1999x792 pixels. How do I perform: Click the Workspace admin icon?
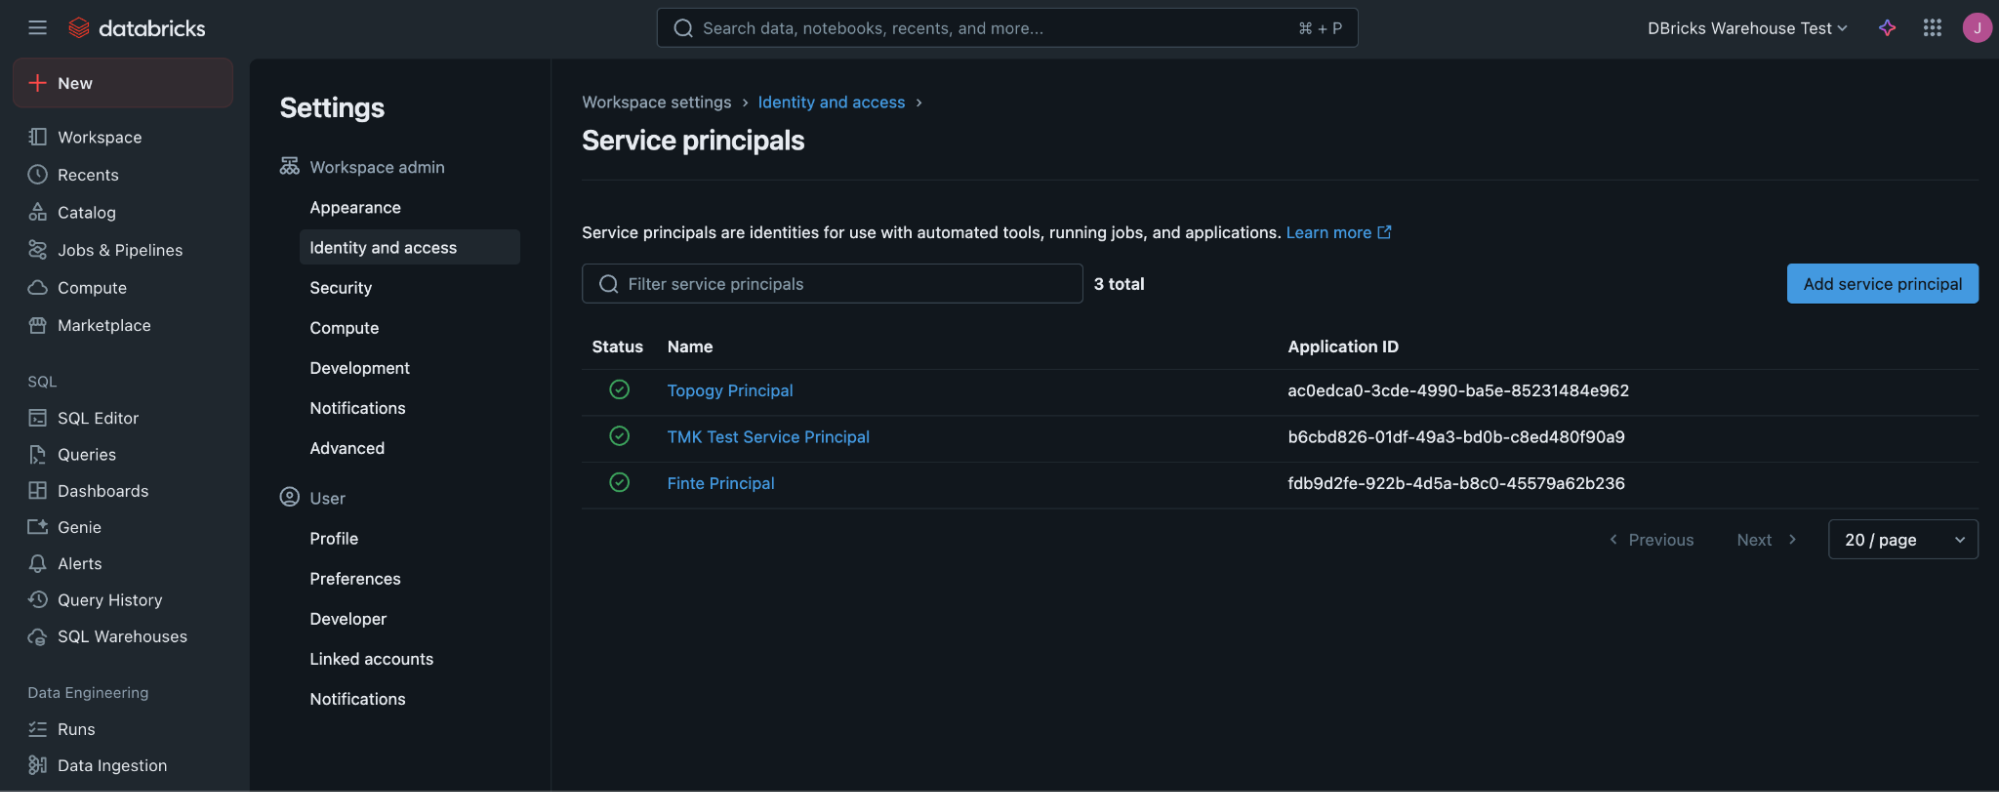(289, 166)
